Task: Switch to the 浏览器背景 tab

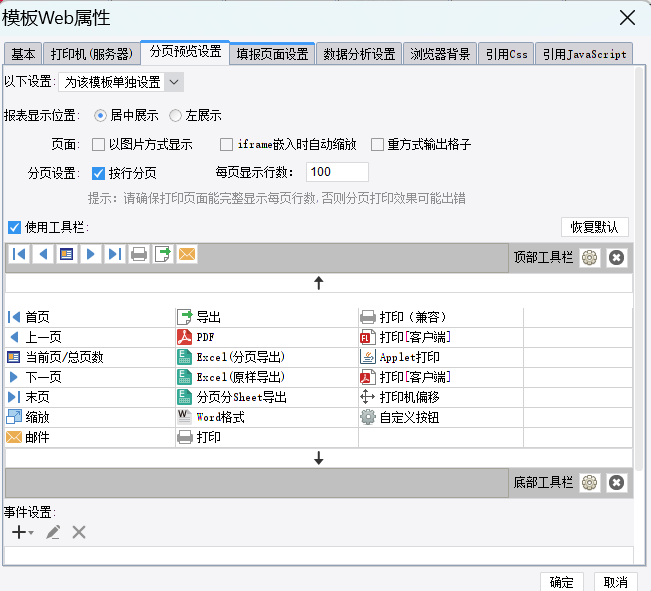Action: [440, 54]
